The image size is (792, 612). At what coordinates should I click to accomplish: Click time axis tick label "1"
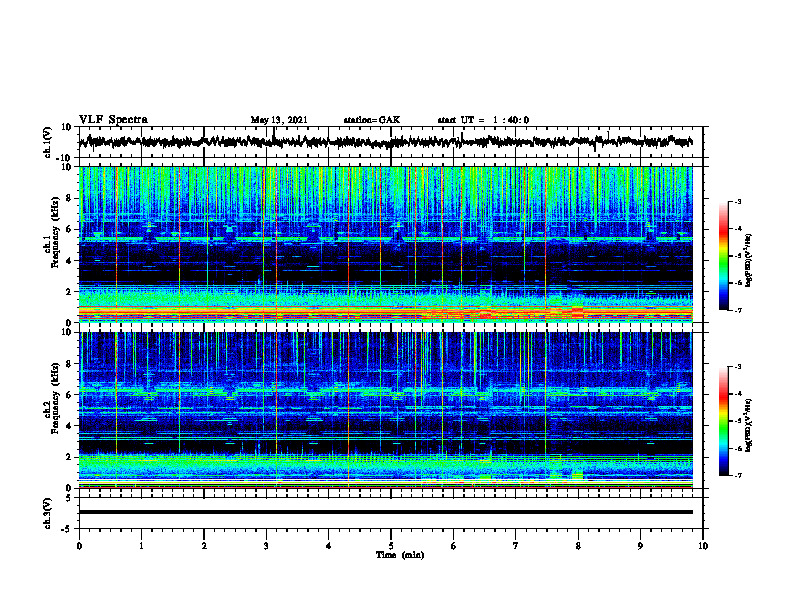tap(141, 546)
